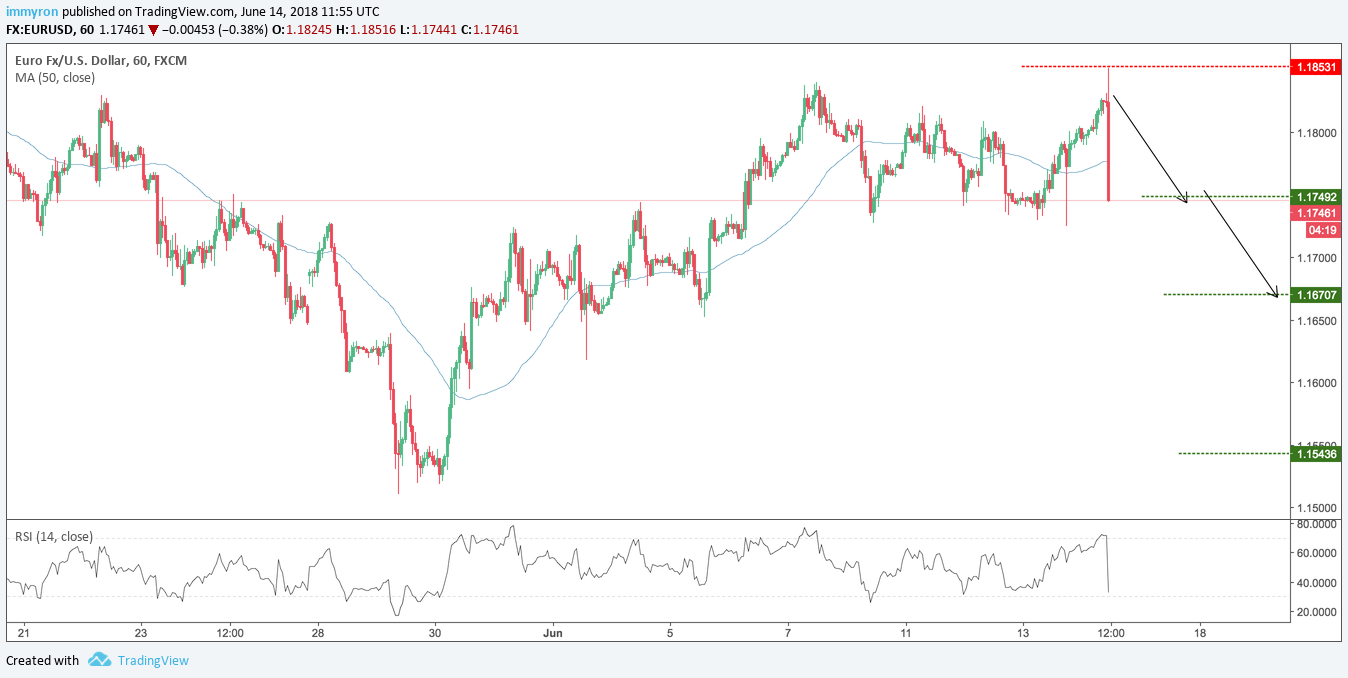The height and width of the screenshot is (678, 1348).
Task: Click the O:1.18245 open value in header
Action: 301,31
